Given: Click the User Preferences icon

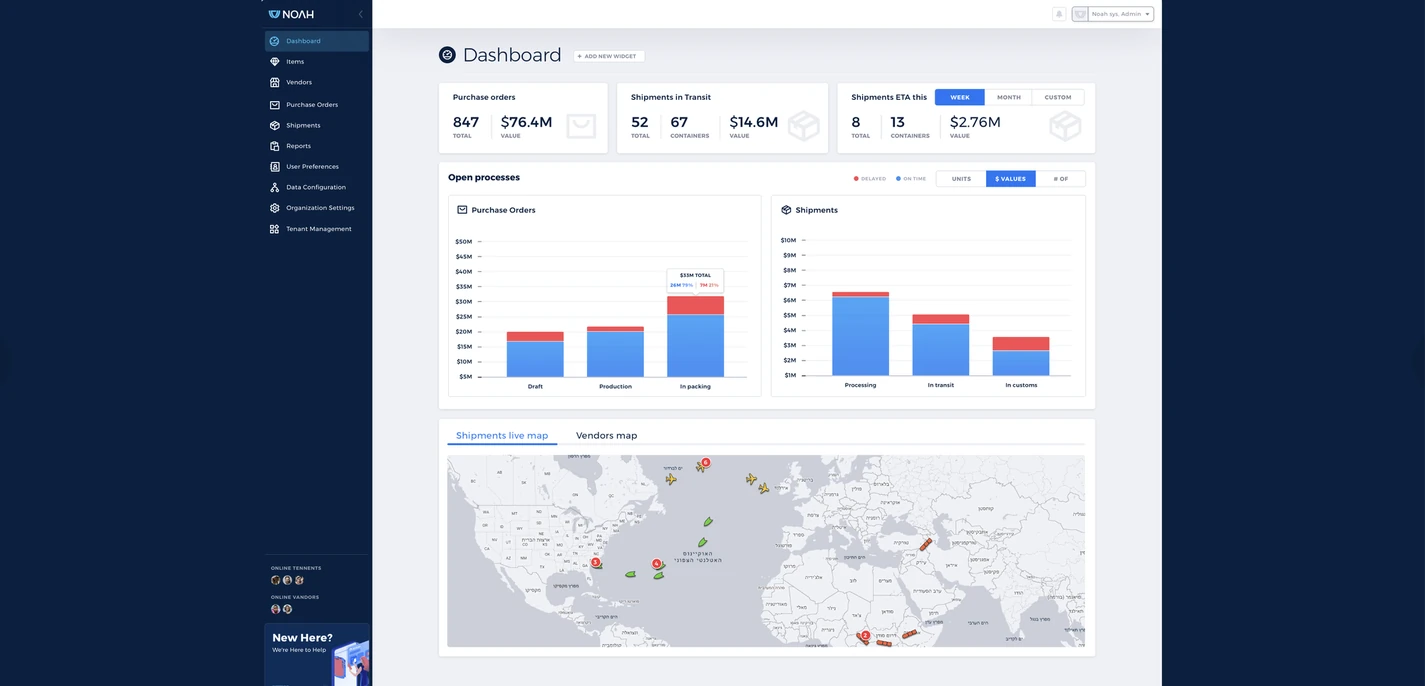Looking at the screenshot, I should coord(275,167).
